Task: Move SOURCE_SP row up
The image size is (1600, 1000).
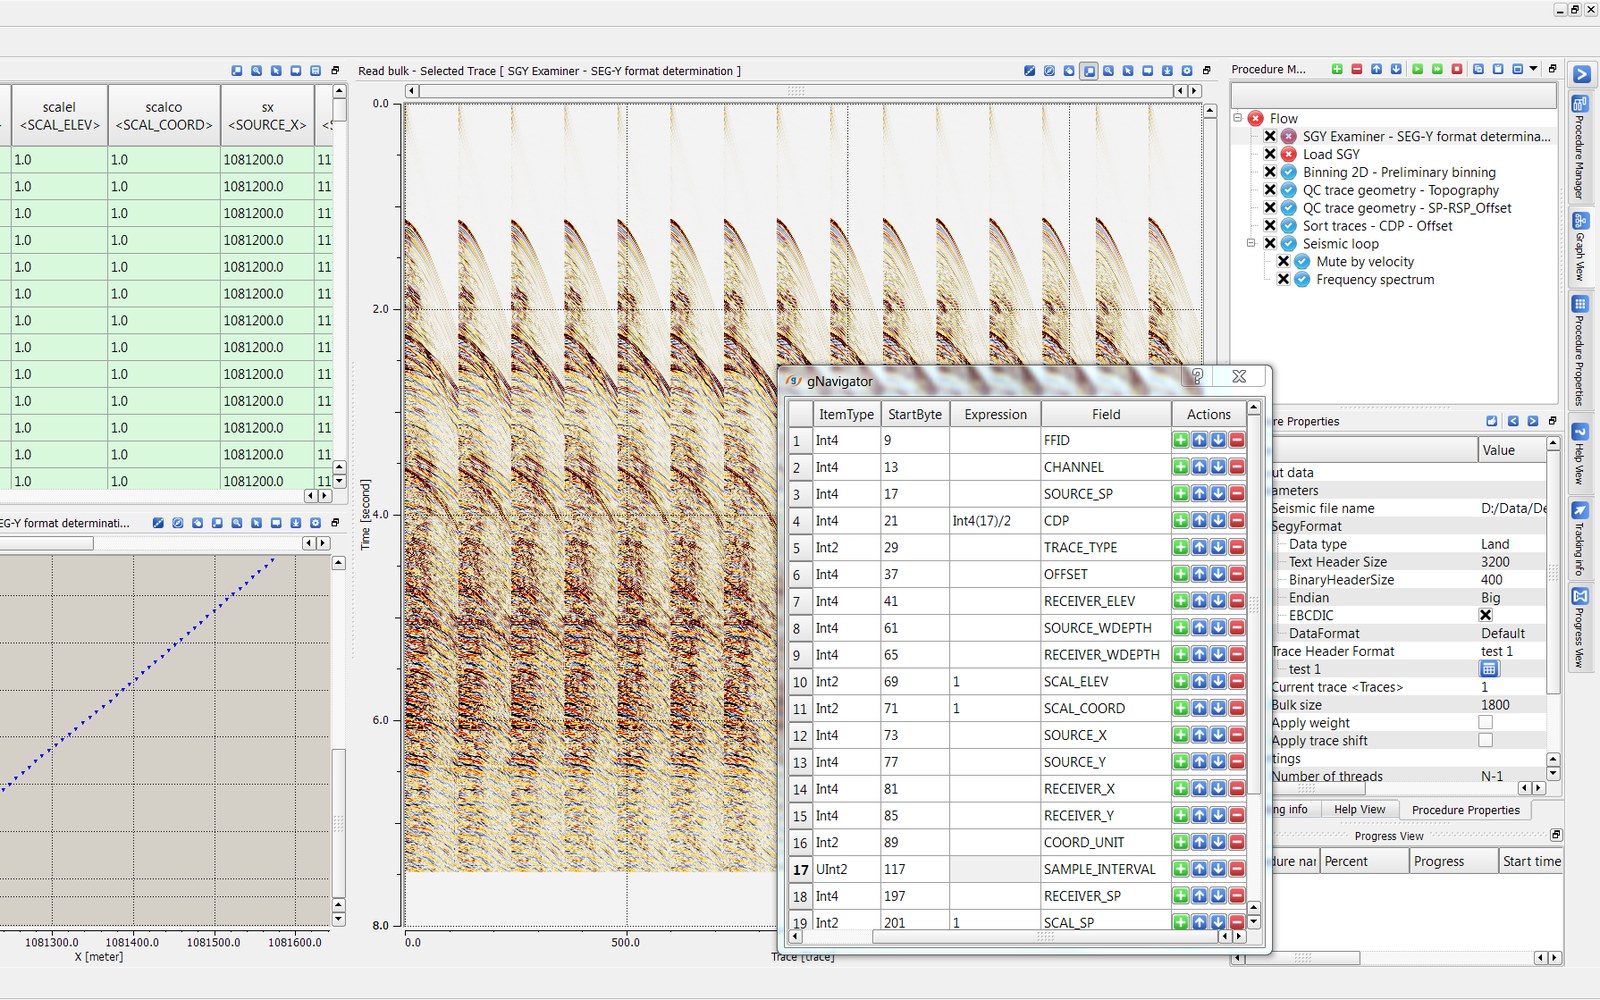Action: [x=1199, y=494]
